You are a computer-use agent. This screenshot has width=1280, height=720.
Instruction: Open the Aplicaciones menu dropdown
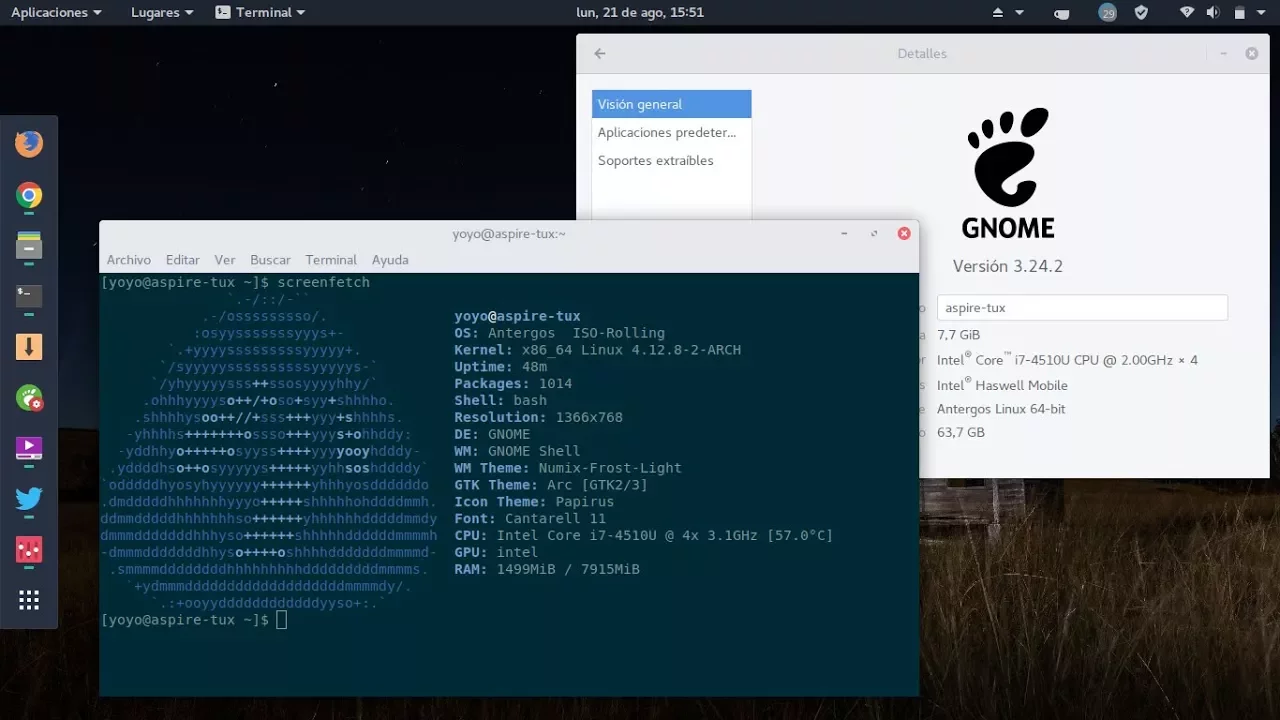click(56, 13)
